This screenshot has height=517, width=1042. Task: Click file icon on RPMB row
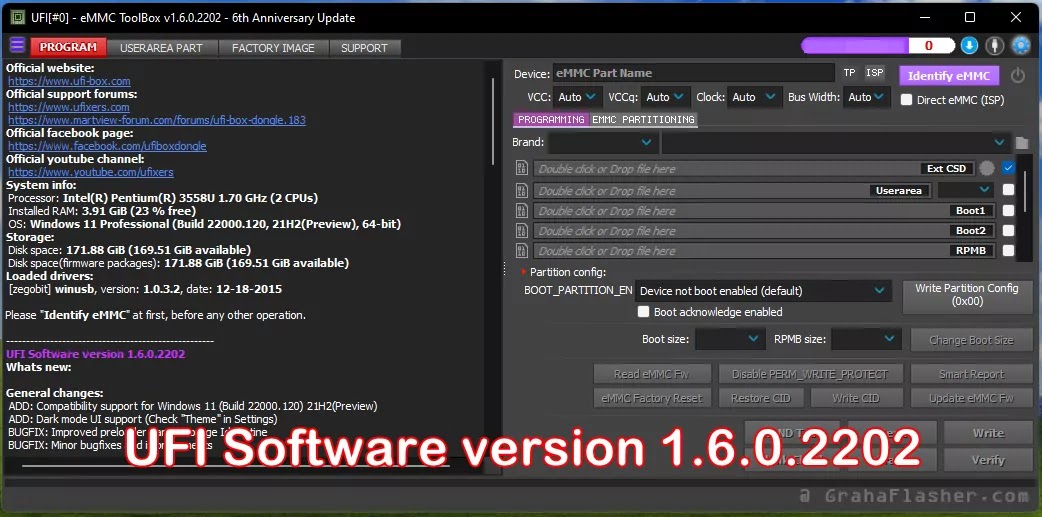[522, 251]
